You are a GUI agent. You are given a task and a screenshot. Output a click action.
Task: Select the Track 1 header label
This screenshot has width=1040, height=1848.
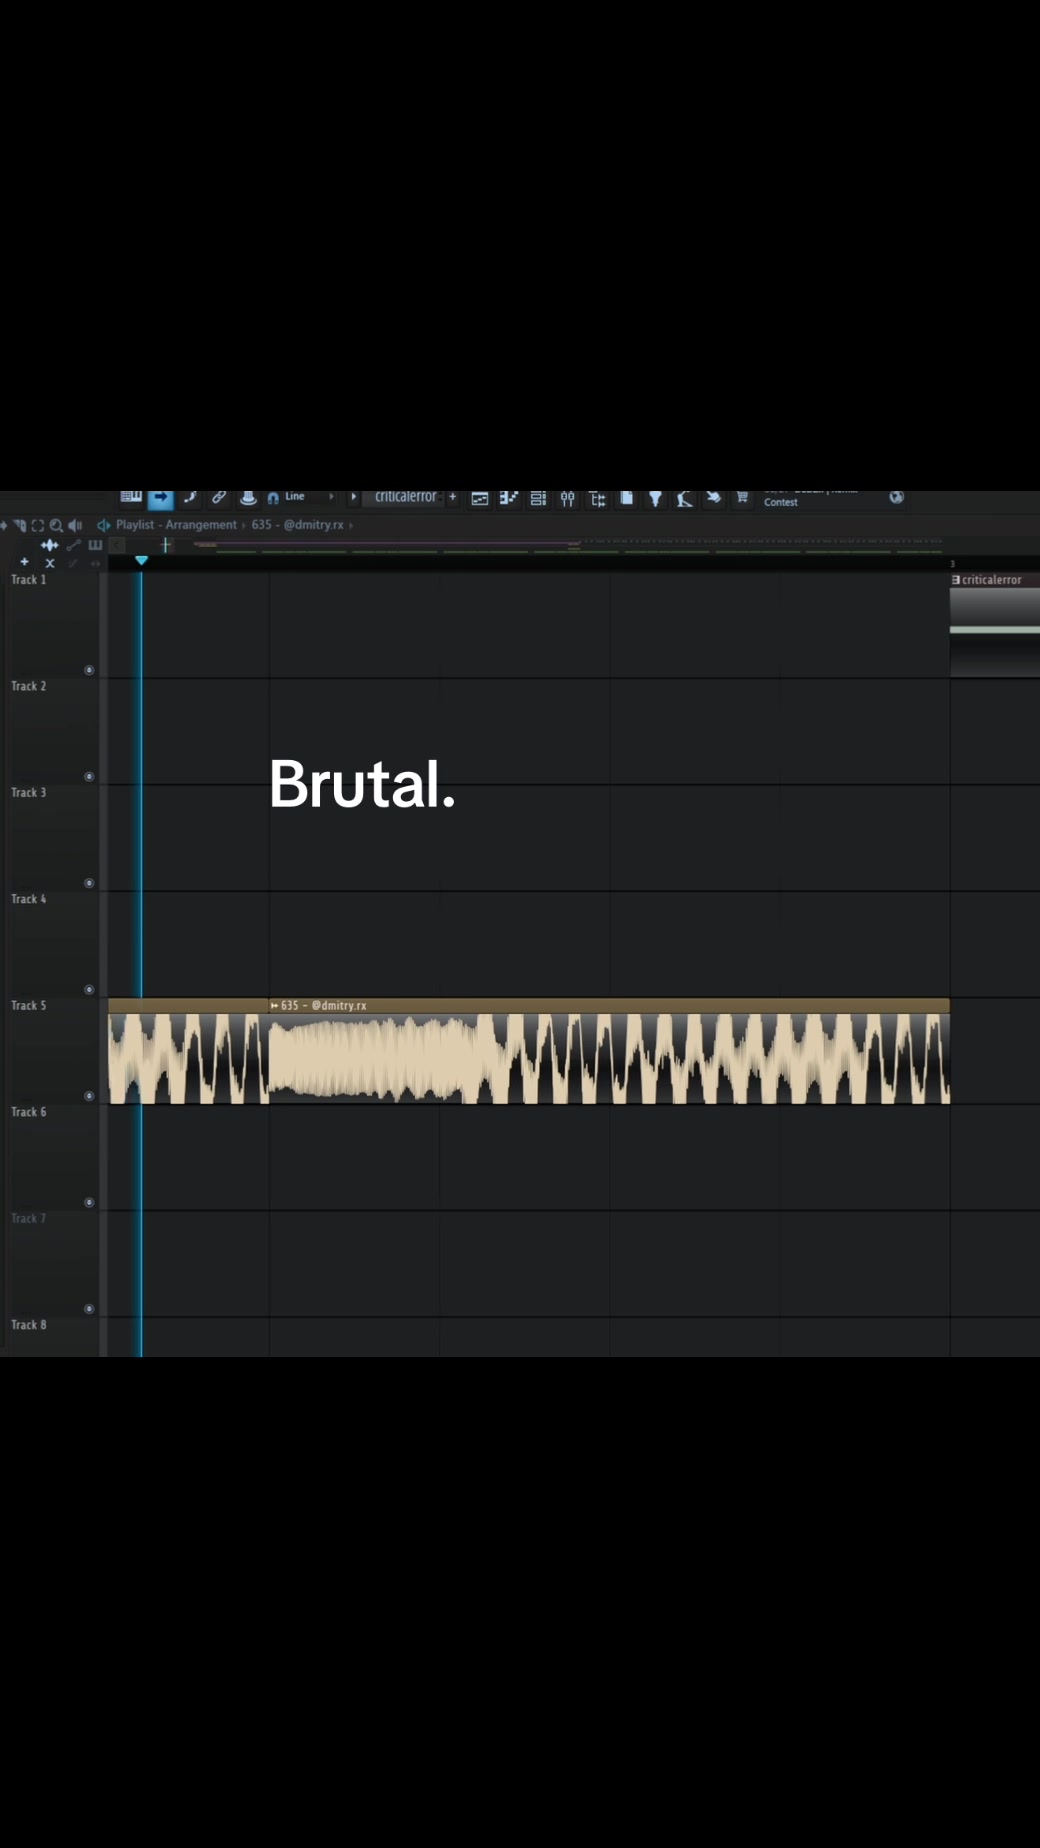pos(29,580)
